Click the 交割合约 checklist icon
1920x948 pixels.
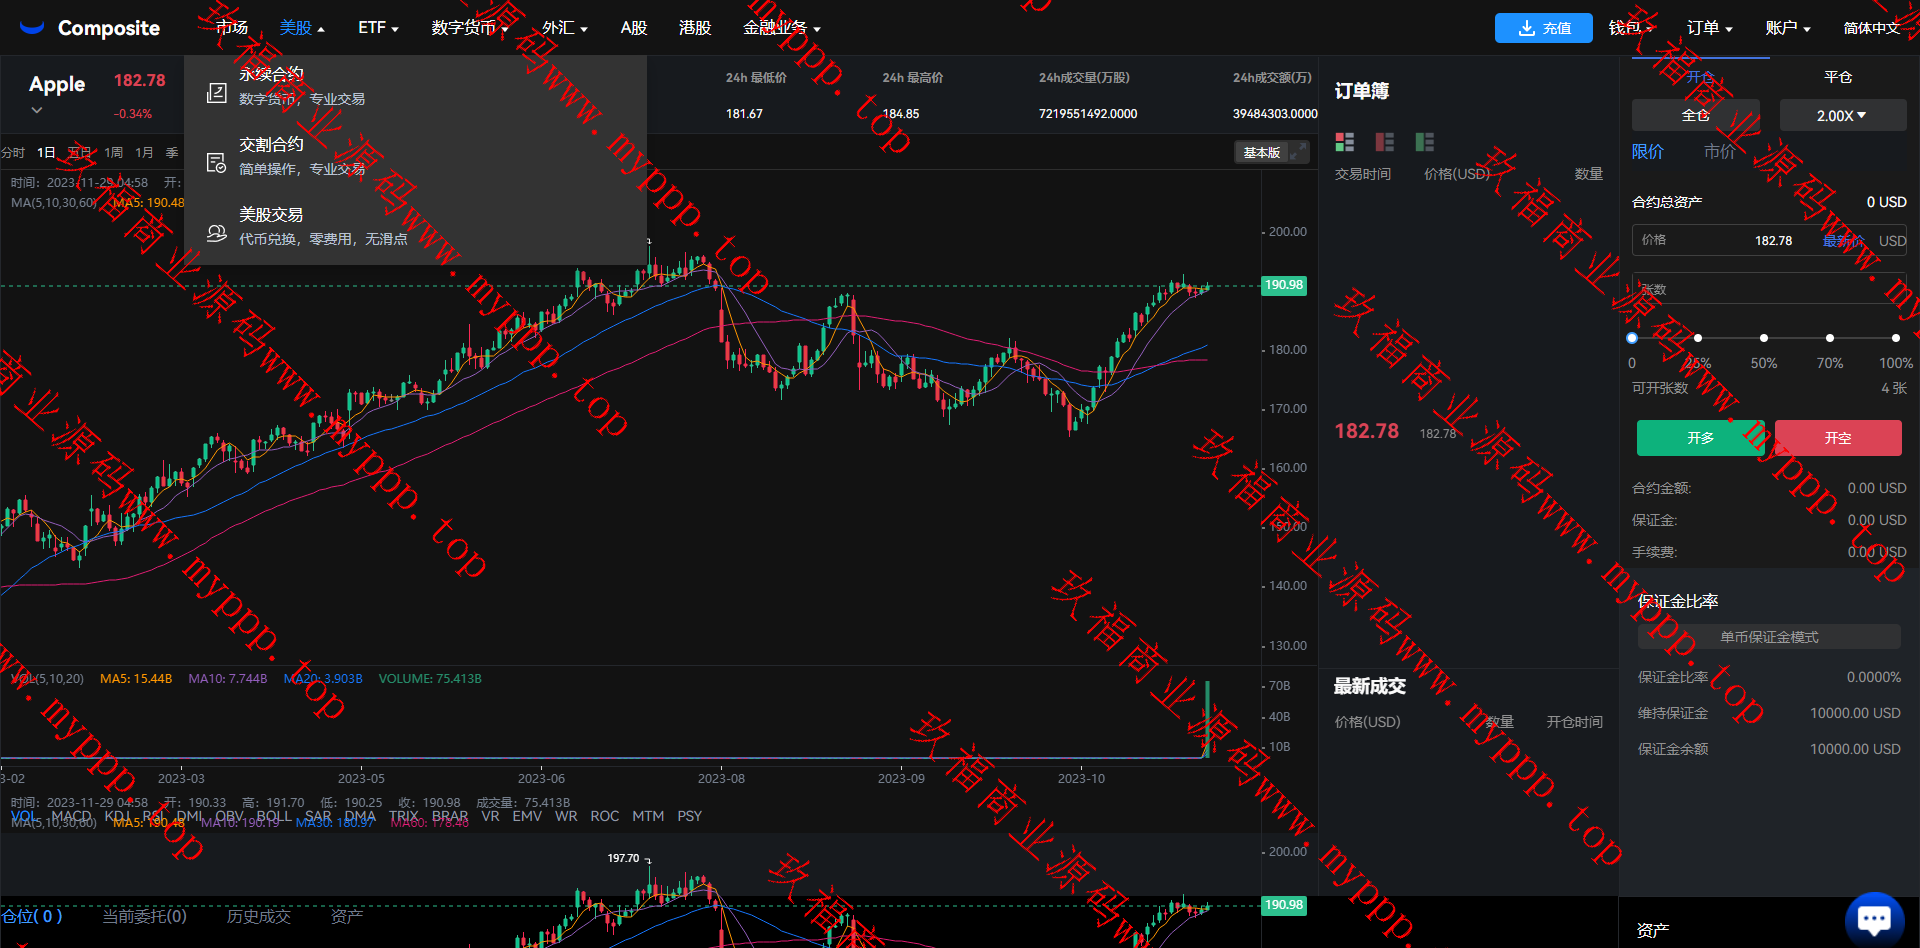tap(216, 163)
